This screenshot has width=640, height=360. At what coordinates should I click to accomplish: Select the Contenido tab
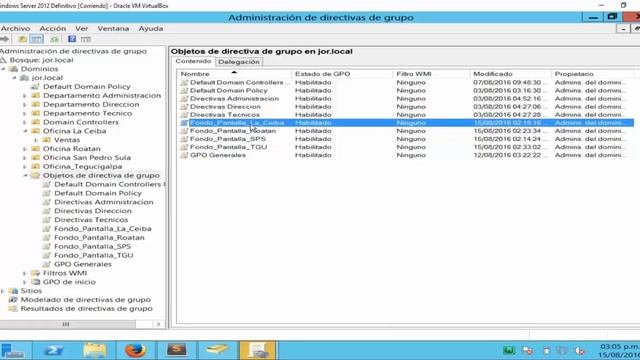pyautogui.click(x=193, y=61)
